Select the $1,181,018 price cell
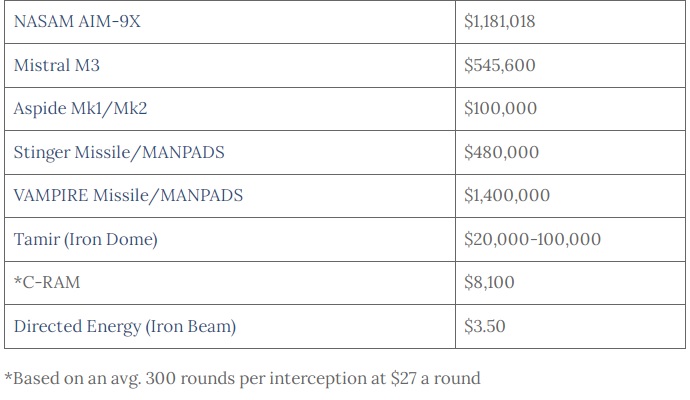The height and width of the screenshot is (400, 690). [x=570, y=22]
